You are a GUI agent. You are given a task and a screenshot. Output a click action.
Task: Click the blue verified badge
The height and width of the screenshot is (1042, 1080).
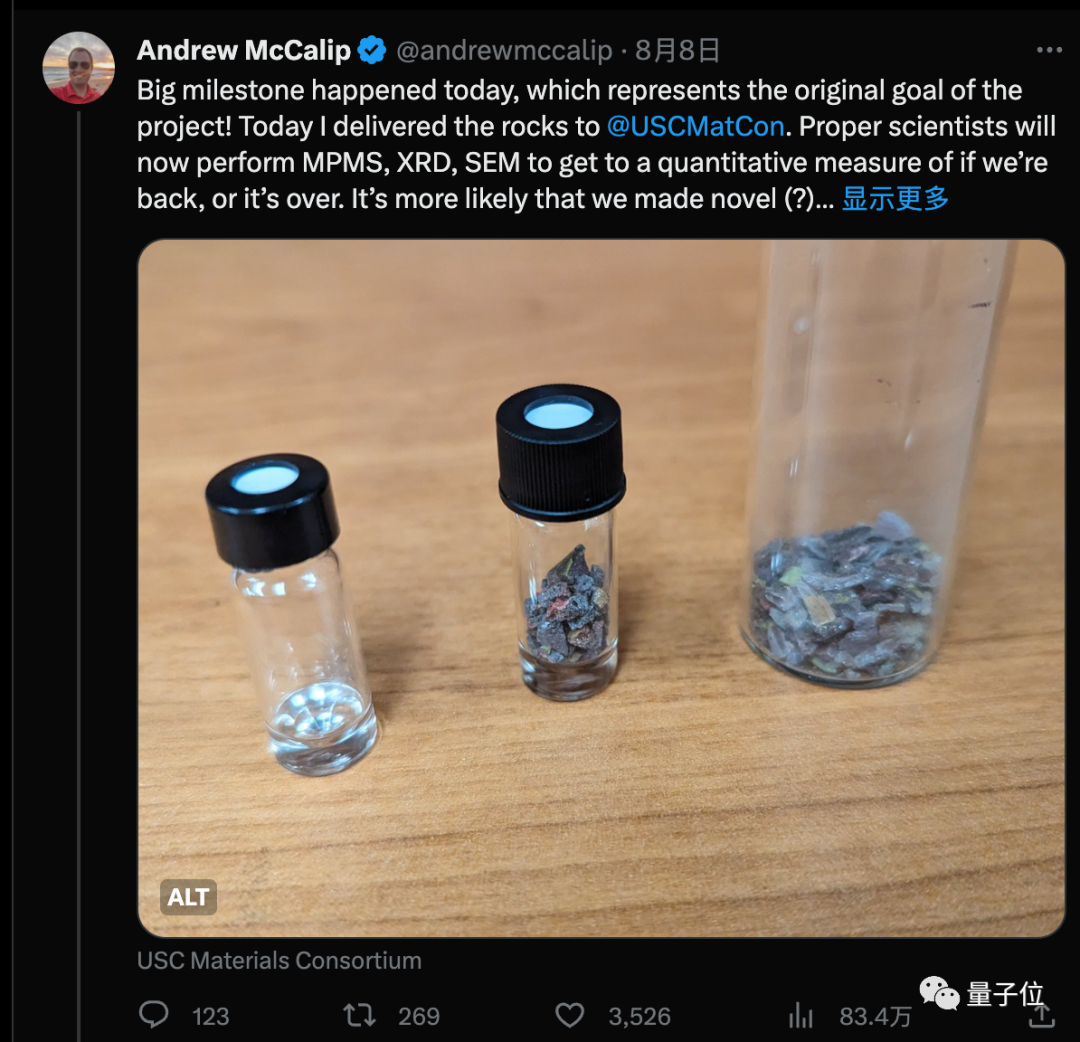click(372, 50)
